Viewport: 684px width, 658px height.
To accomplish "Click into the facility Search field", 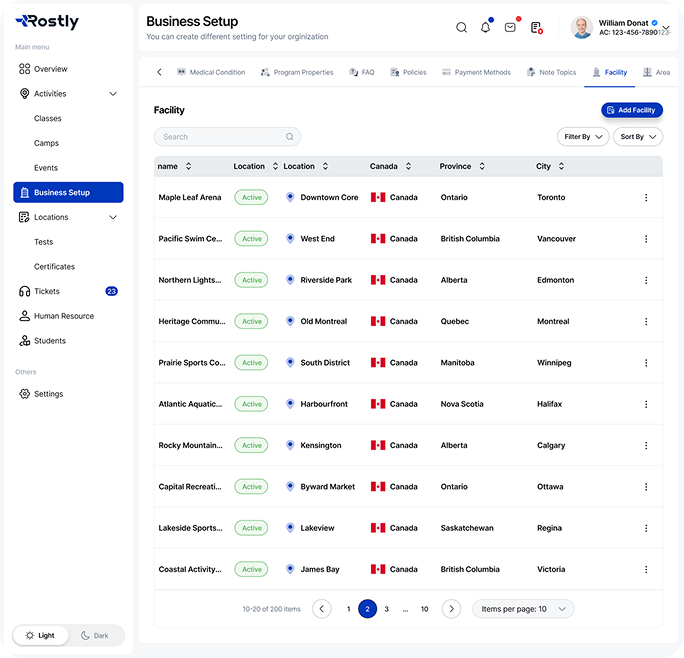I will coord(227,137).
